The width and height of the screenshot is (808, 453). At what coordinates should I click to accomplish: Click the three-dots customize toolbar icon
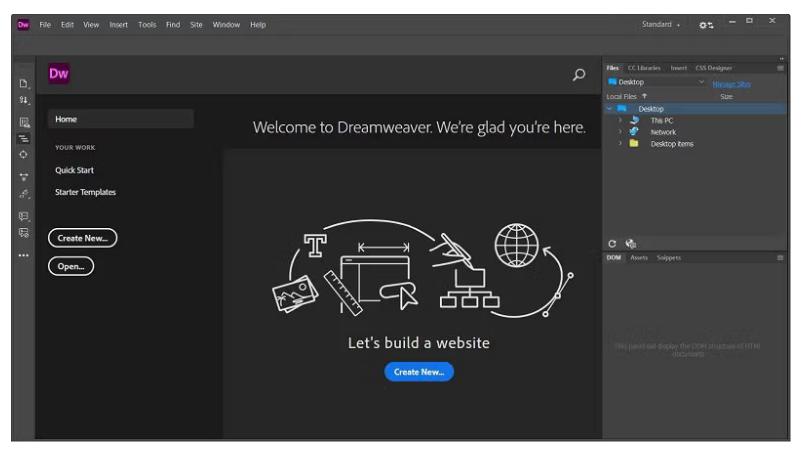click(x=24, y=255)
